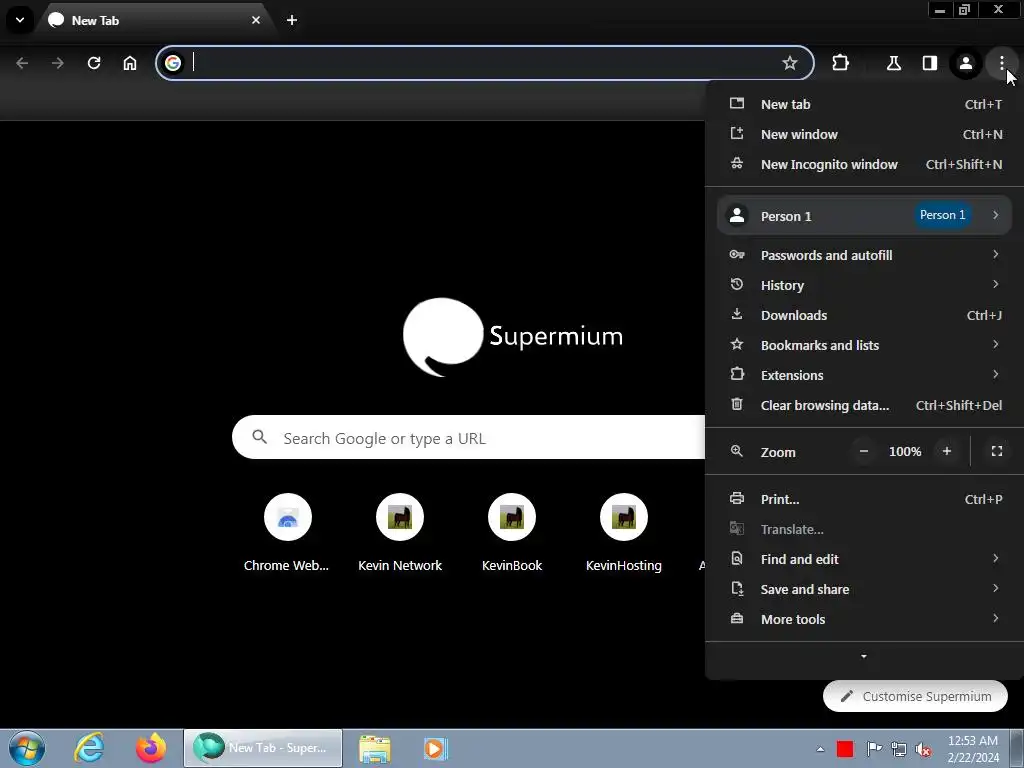Click the taskbar clock showing 12:53 AM

(973, 749)
